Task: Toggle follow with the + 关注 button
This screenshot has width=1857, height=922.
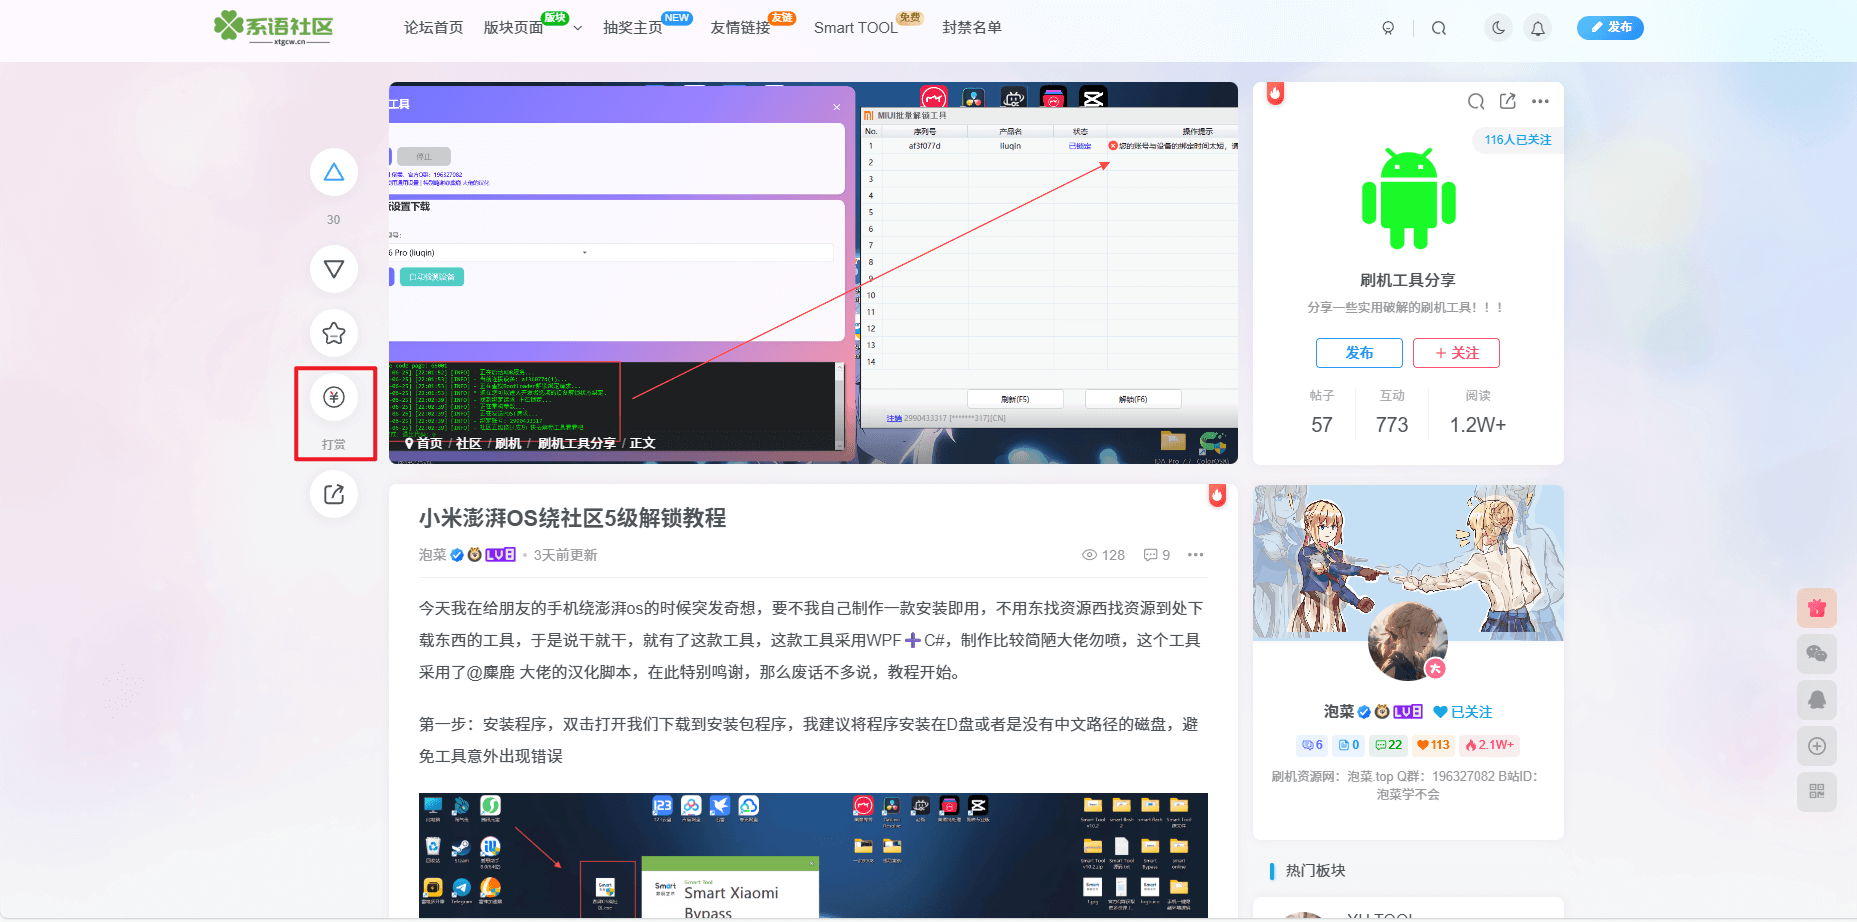Action: [1456, 353]
